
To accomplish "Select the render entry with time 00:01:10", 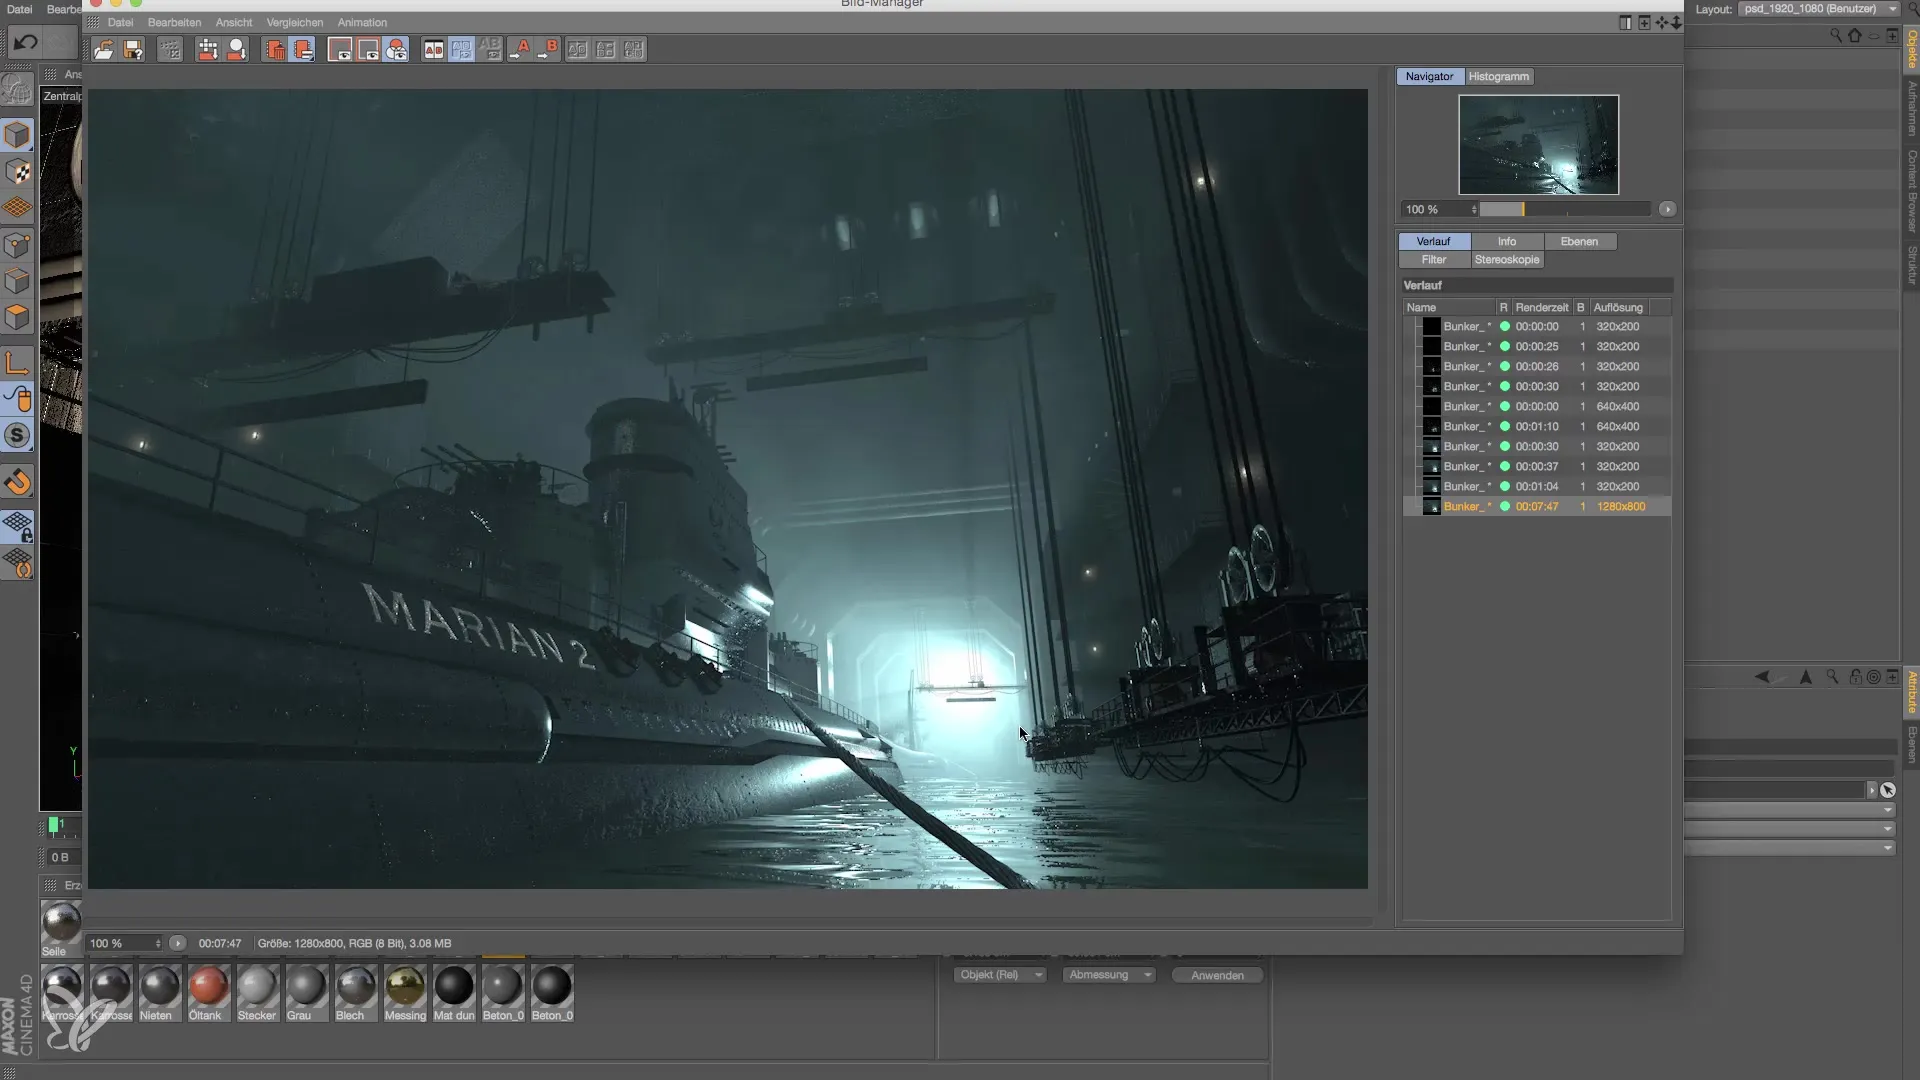I will click(x=1537, y=426).
